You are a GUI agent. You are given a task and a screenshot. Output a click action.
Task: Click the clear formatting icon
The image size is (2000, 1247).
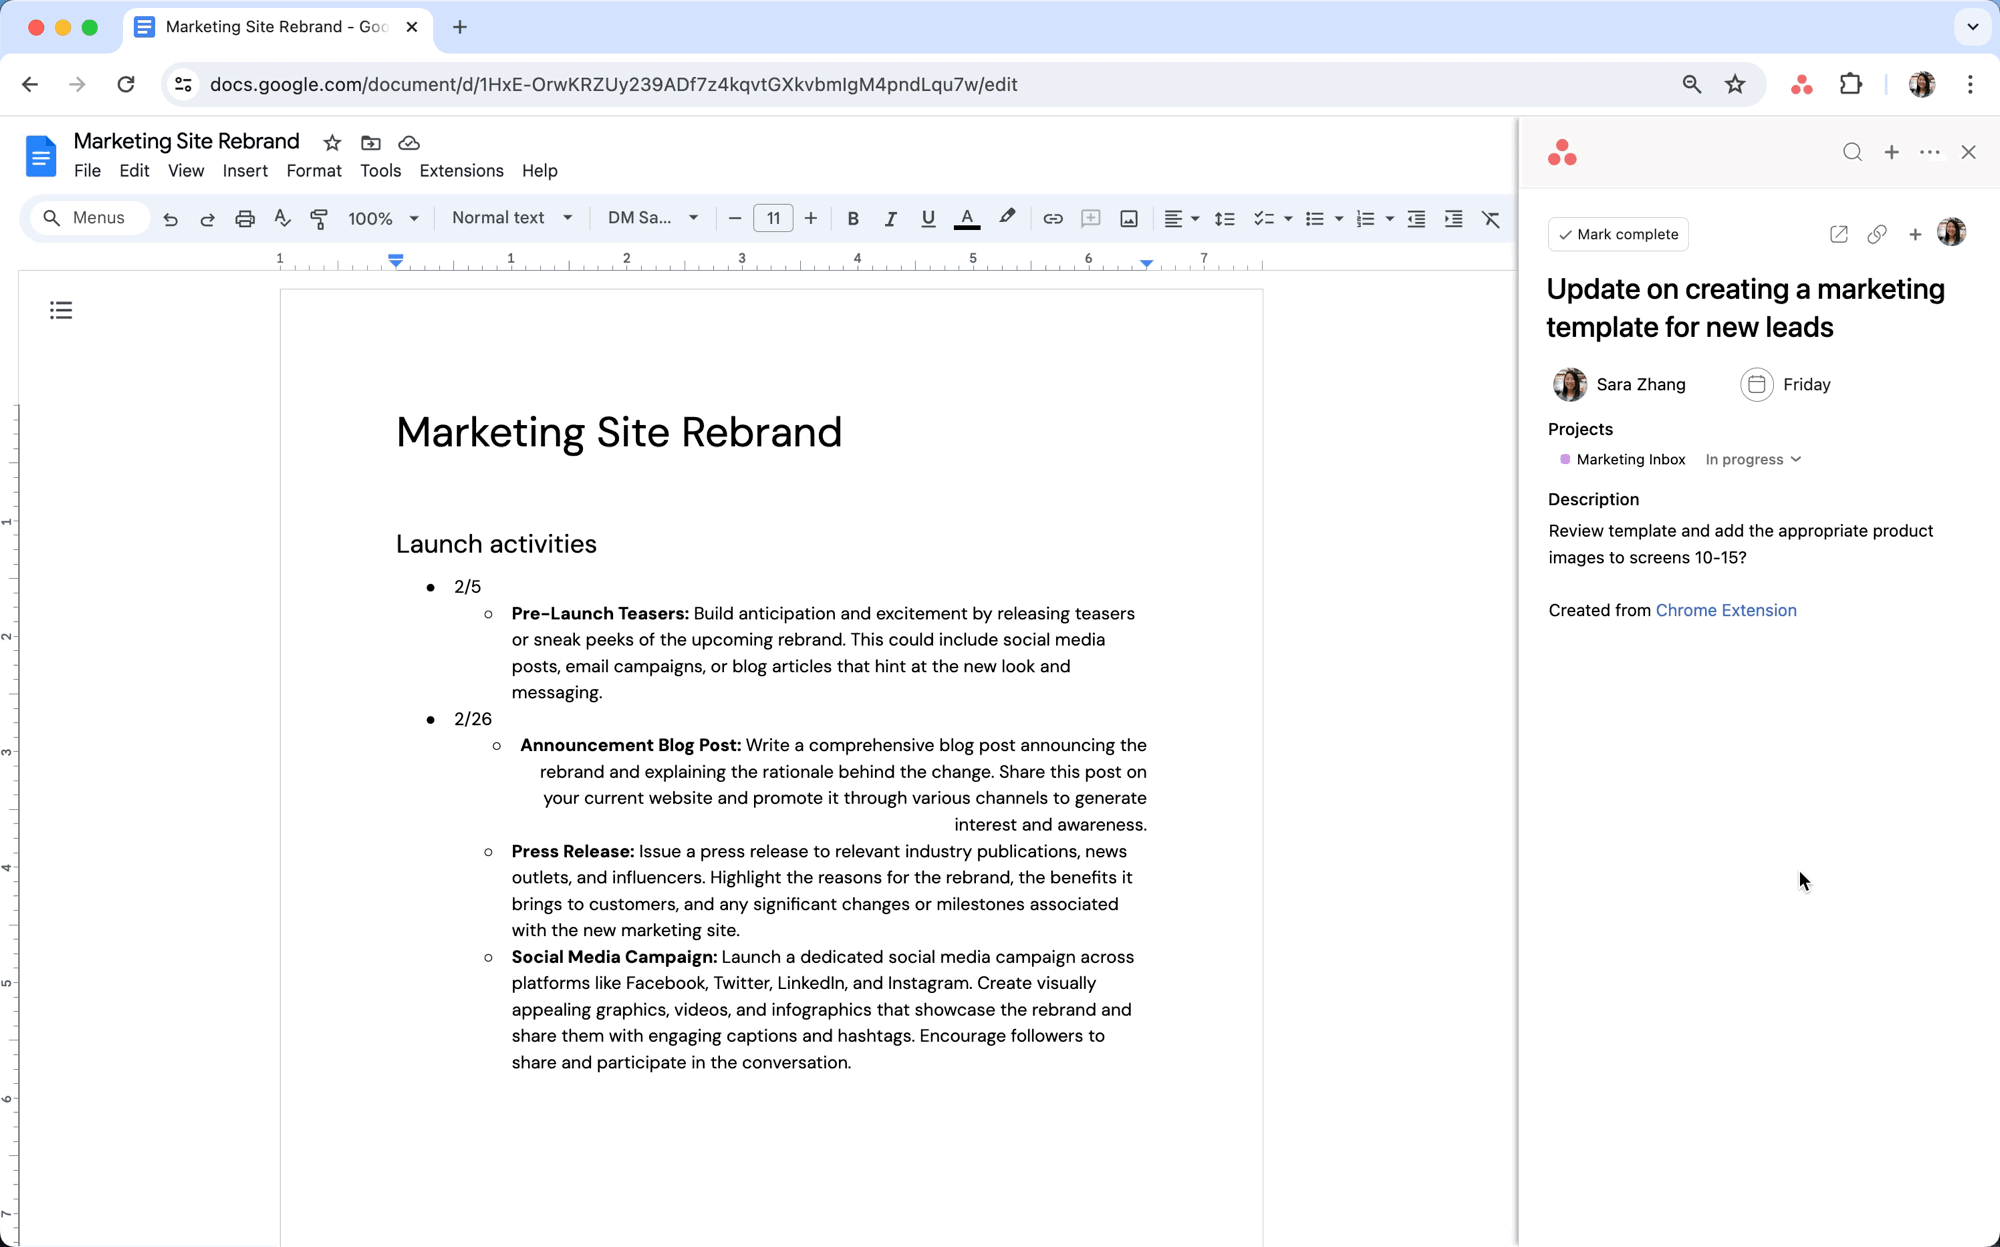tap(1490, 218)
